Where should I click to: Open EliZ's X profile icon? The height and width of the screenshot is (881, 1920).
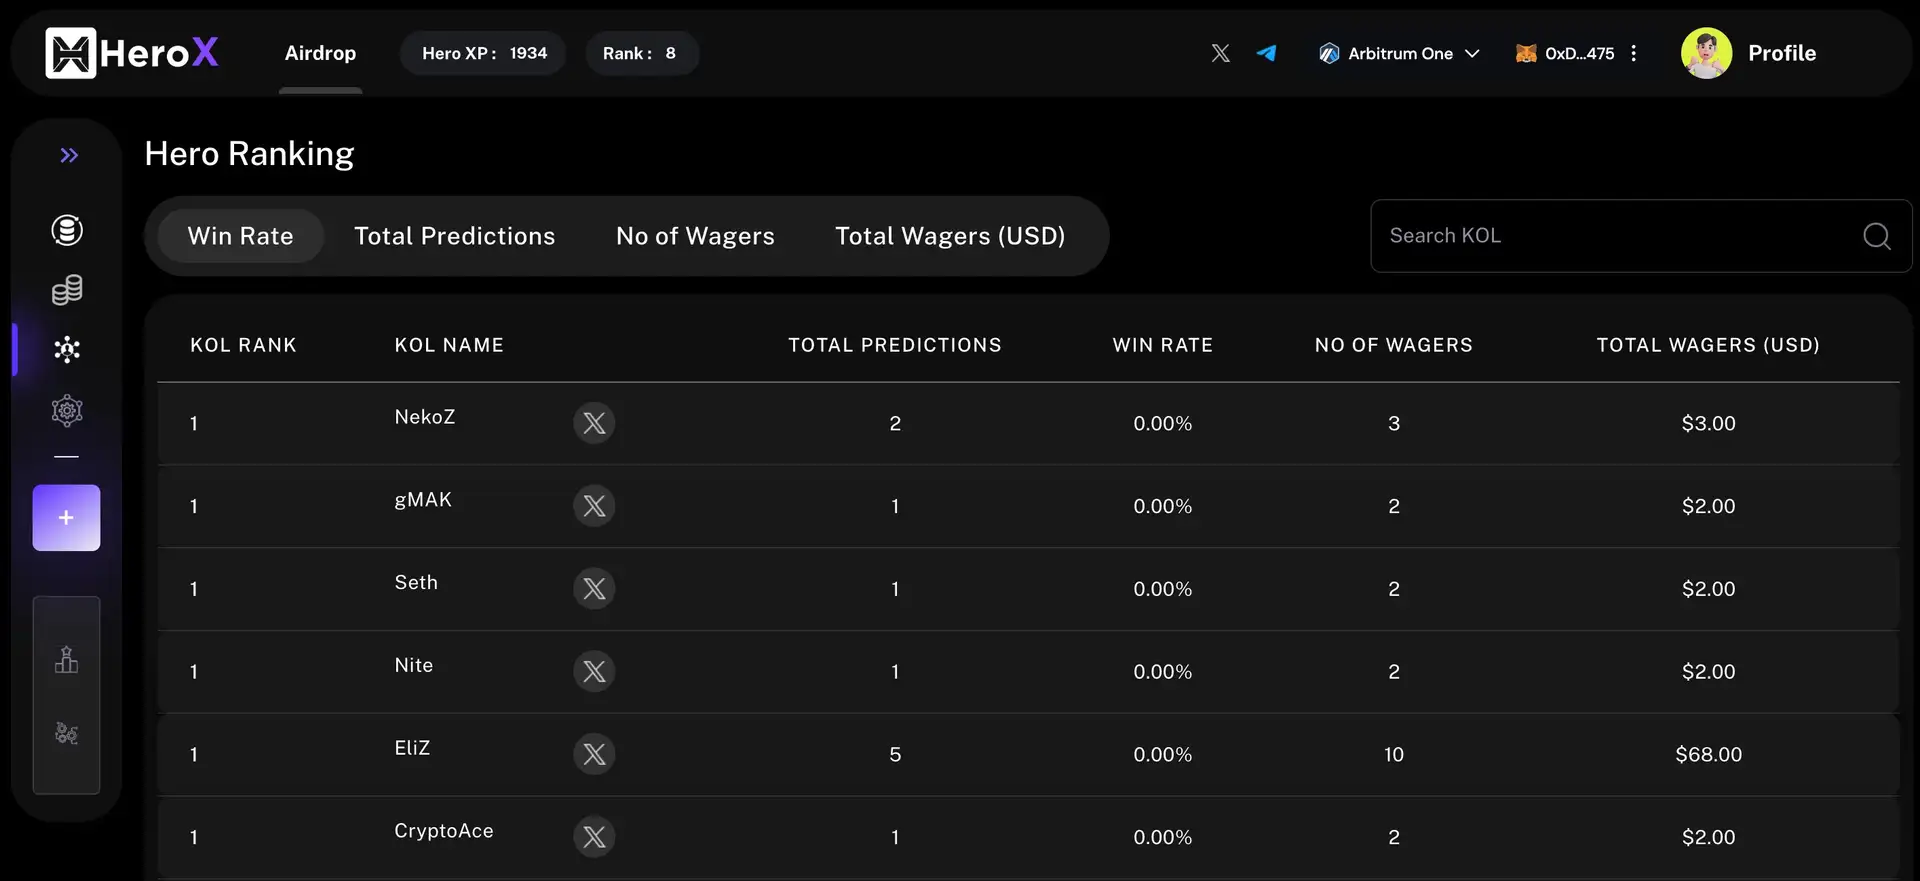[594, 754]
